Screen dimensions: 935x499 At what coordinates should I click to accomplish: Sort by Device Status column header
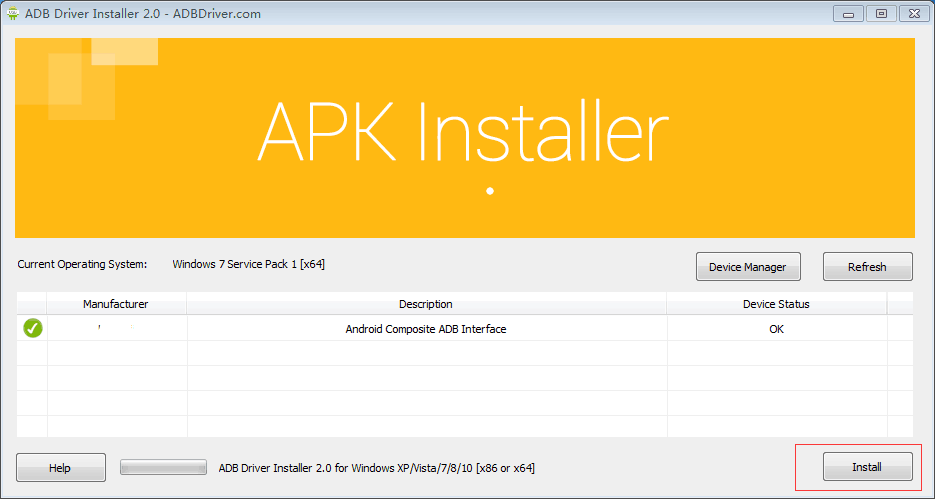pos(776,304)
